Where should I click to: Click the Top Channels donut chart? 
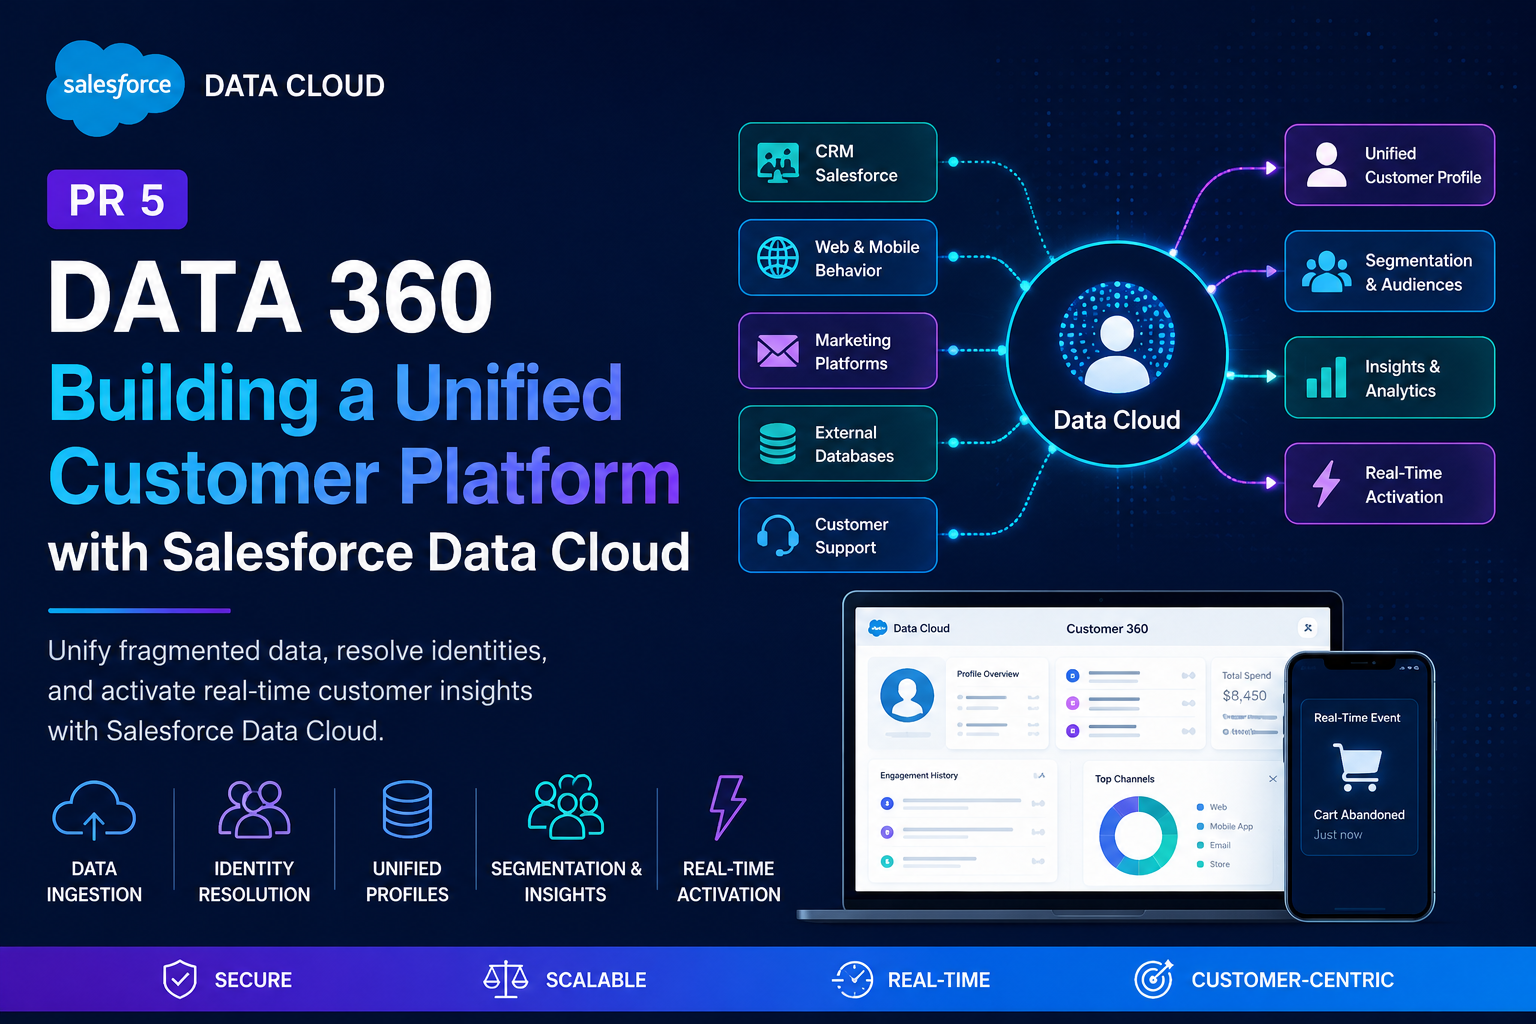[1138, 836]
